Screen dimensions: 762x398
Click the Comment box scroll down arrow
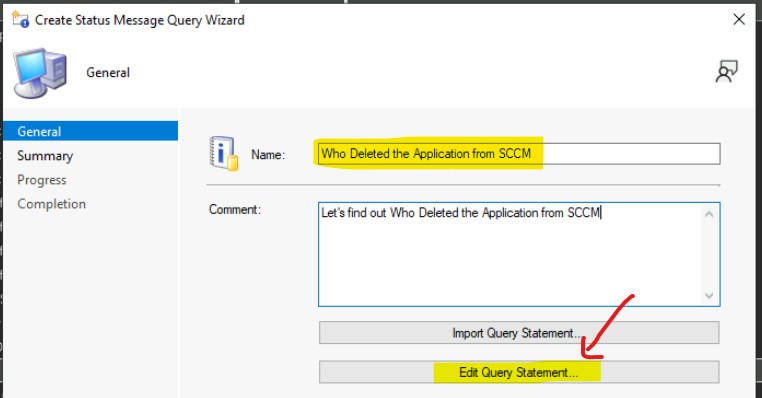(709, 295)
